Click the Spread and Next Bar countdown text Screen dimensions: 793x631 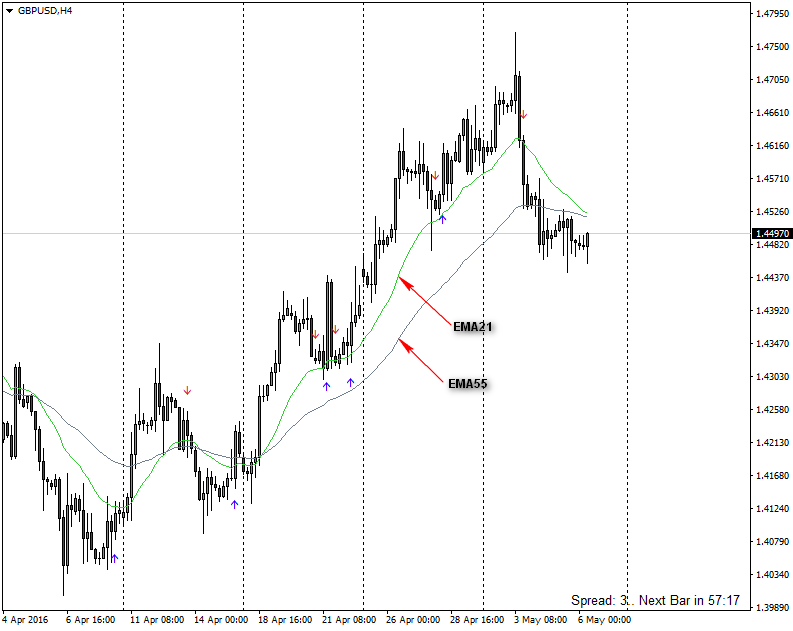click(x=655, y=601)
